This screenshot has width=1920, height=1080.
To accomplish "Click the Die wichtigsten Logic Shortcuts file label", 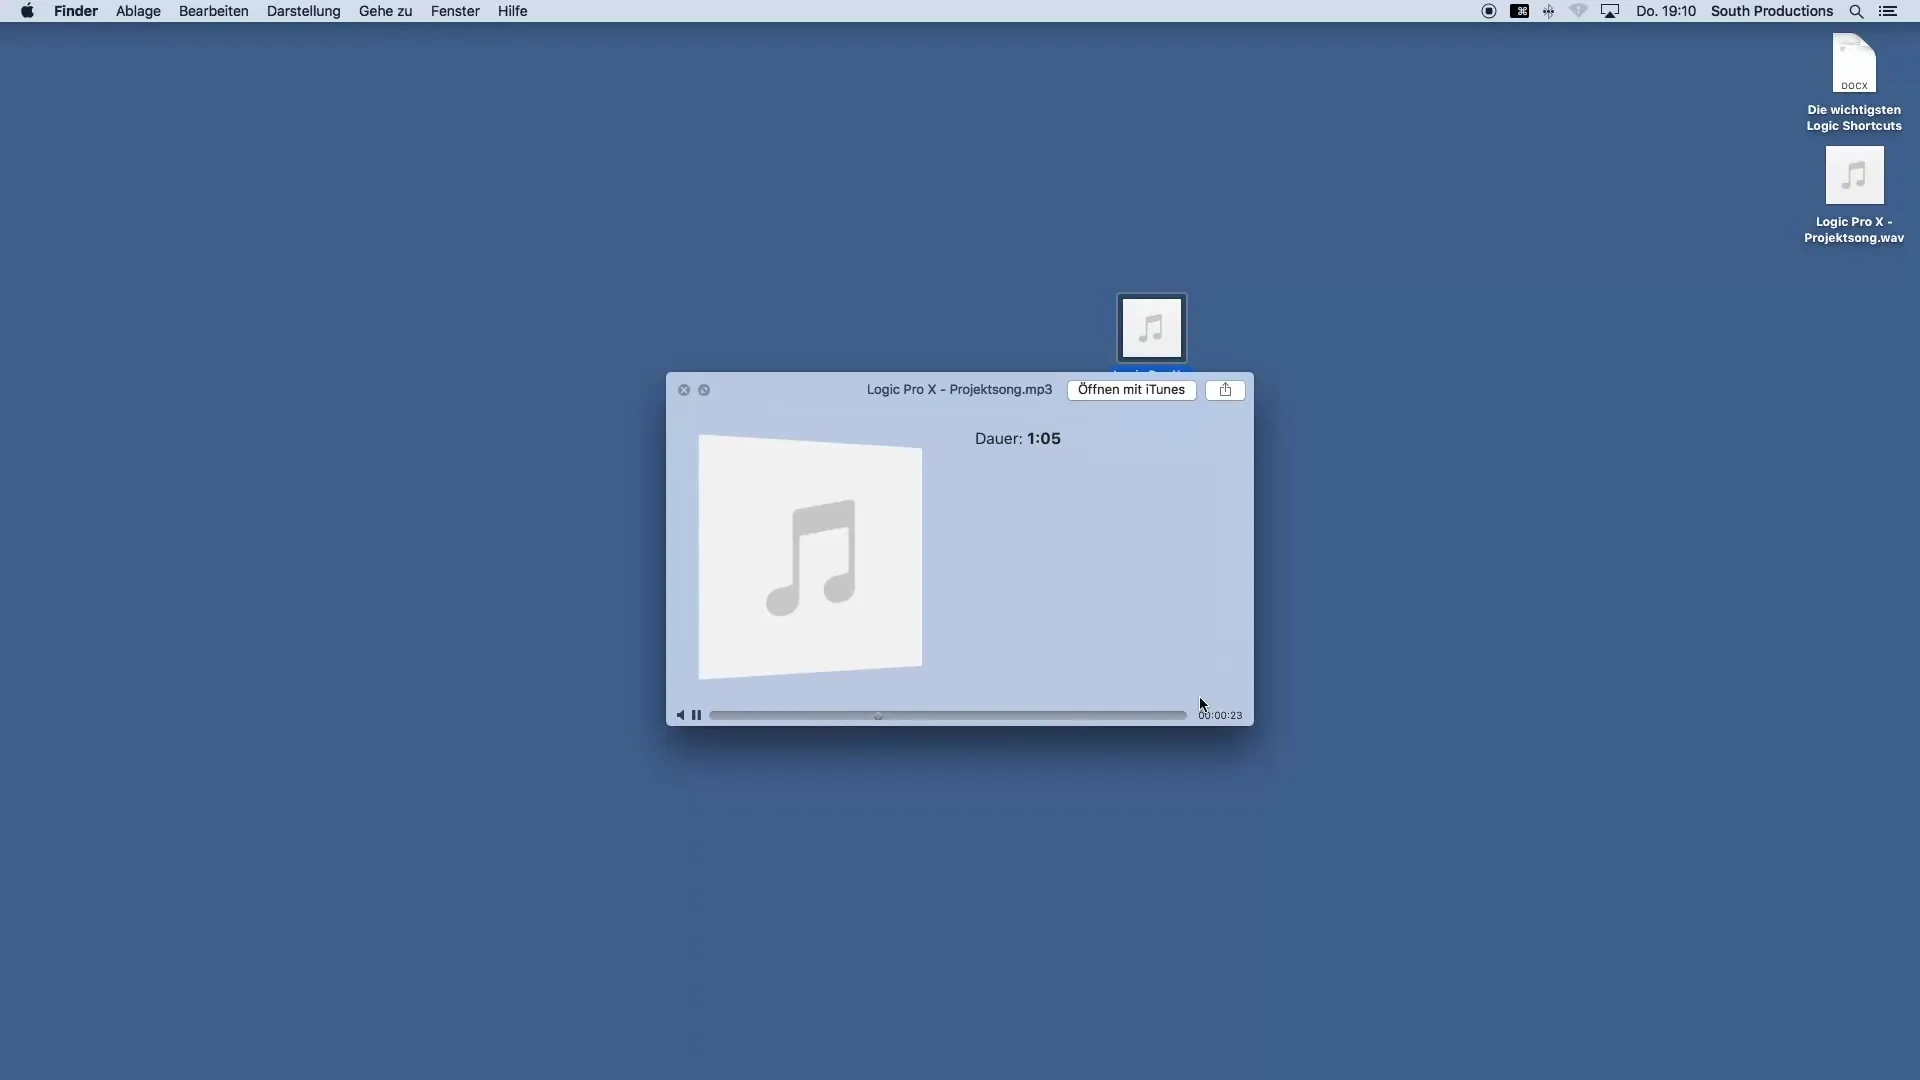I will tap(1854, 118).
